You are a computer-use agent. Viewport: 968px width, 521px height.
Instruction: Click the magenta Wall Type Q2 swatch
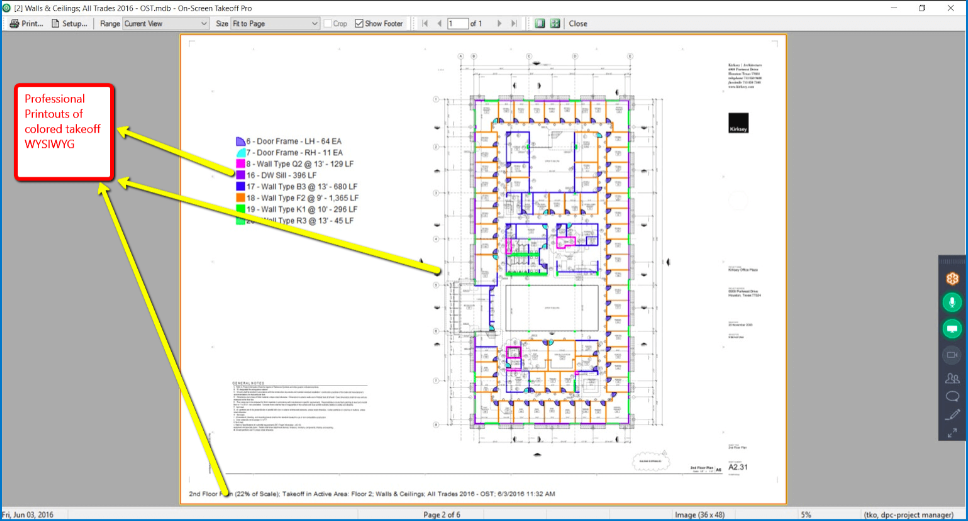(x=240, y=164)
